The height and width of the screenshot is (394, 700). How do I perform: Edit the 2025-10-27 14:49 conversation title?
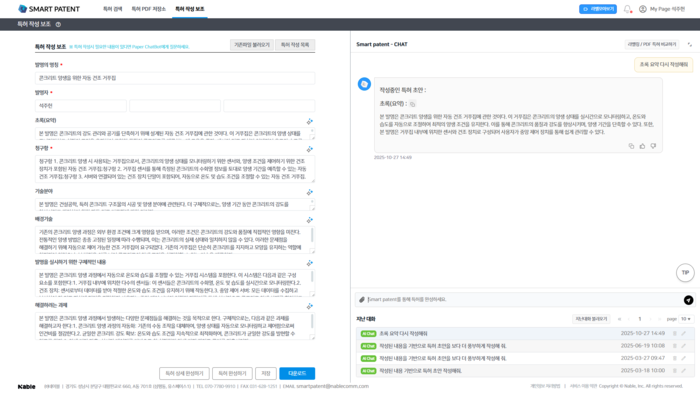coord(683,333)
